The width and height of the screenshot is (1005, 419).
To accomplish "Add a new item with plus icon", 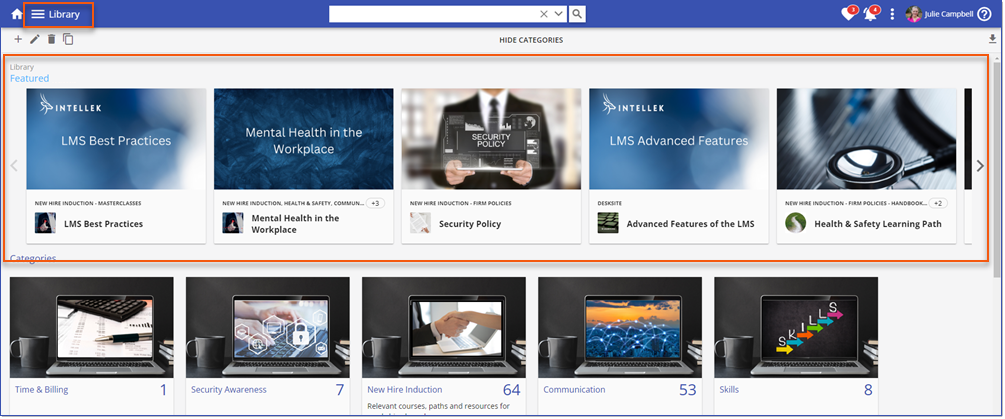I will [x=18, y=40].
